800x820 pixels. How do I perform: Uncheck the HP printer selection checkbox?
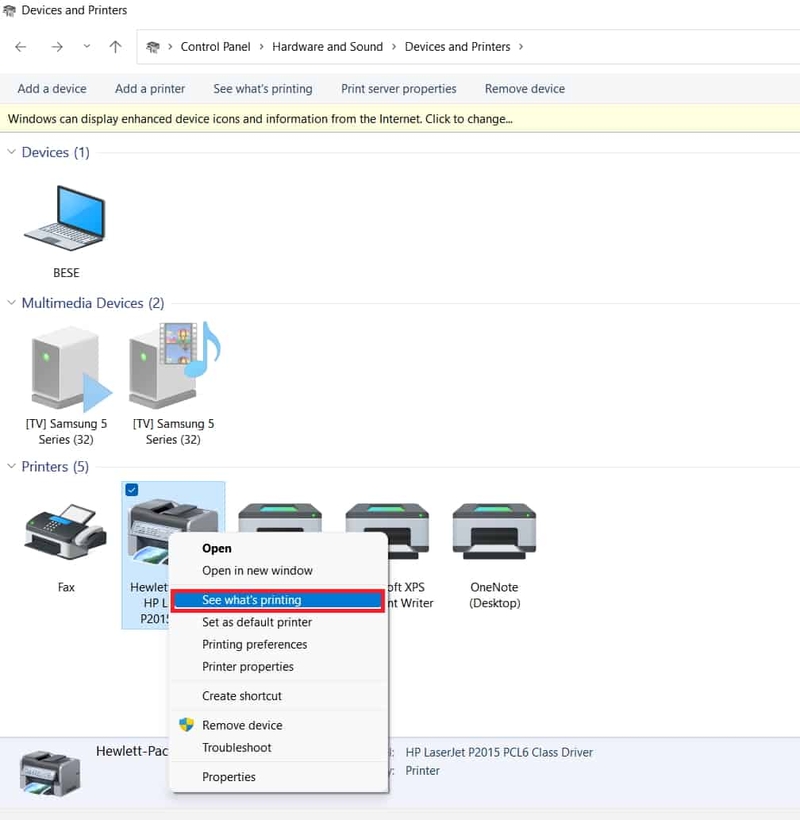[x=132, y=490]
